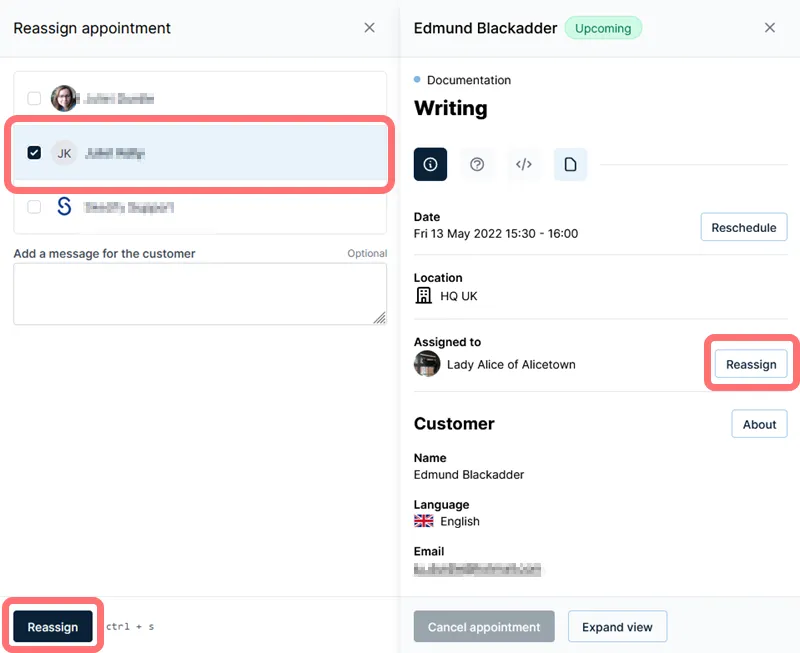Image resolution: width=800 pixels, height=653 pixels.
Task: Click the HQ UK building icon
Action: click(423, 295)
